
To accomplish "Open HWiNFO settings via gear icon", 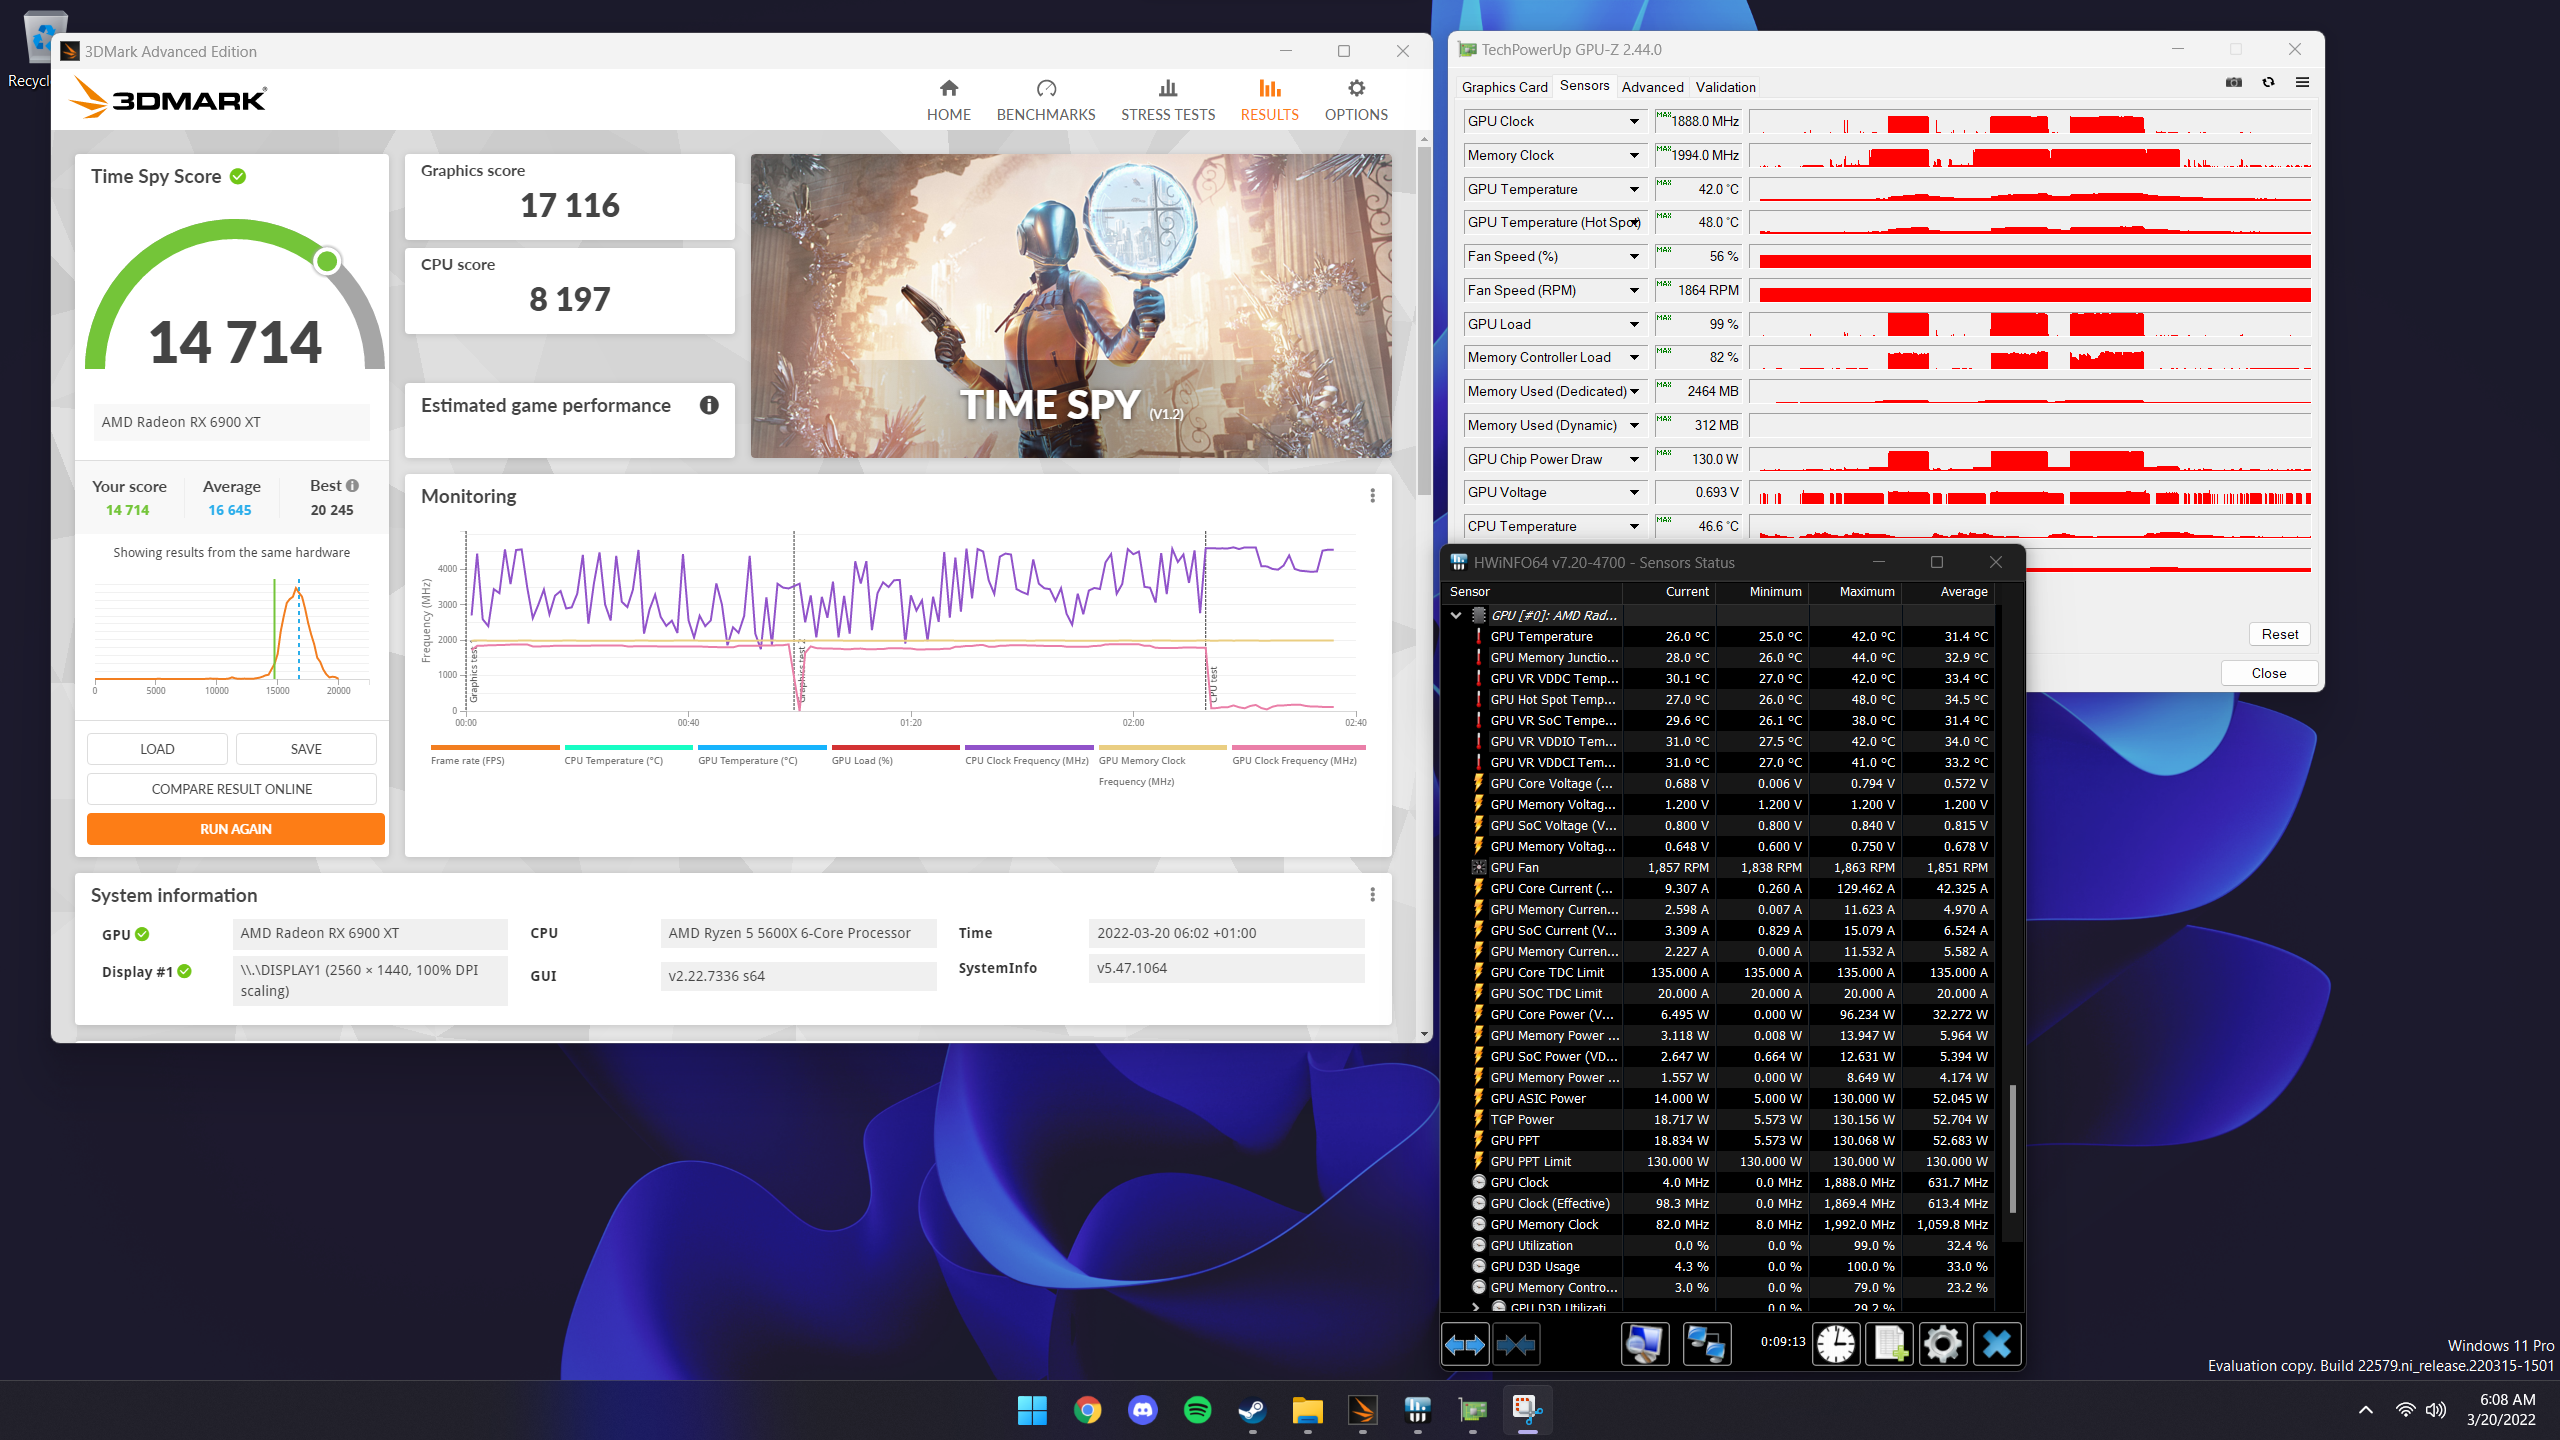I will click(1941, 1344).
